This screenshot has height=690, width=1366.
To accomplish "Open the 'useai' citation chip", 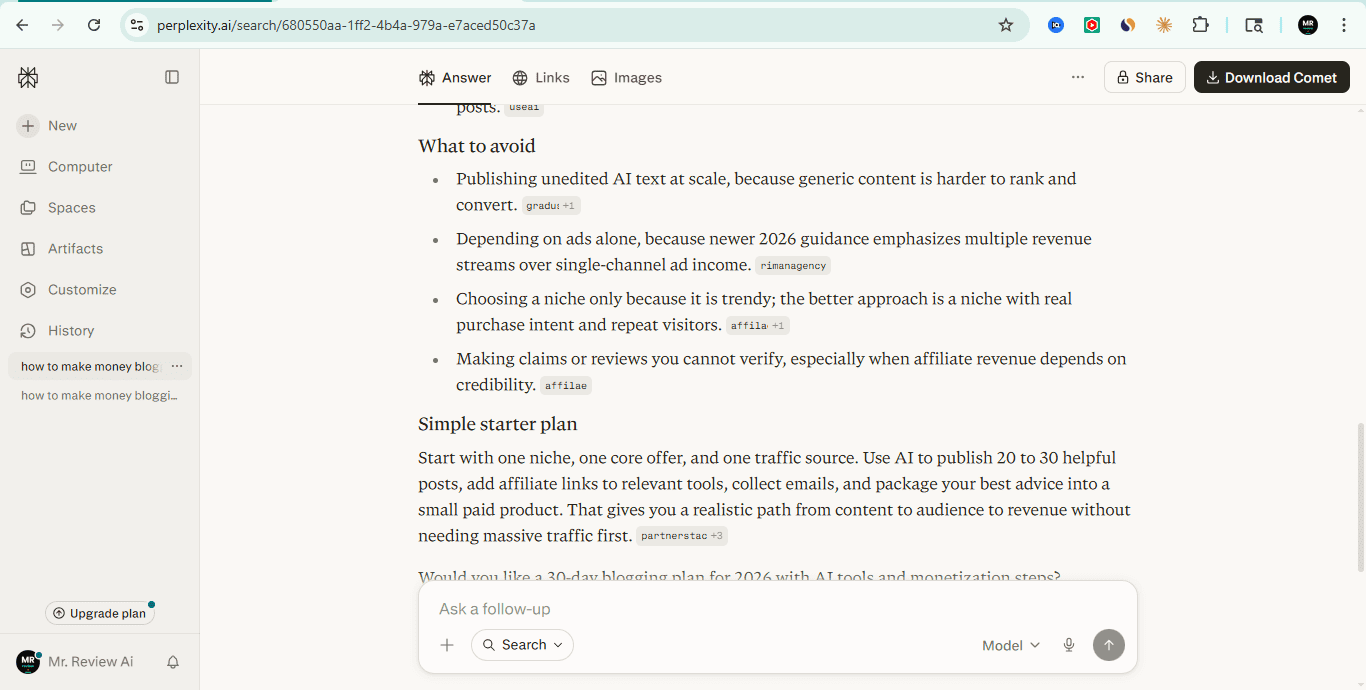I will click(x=524, y=107).
